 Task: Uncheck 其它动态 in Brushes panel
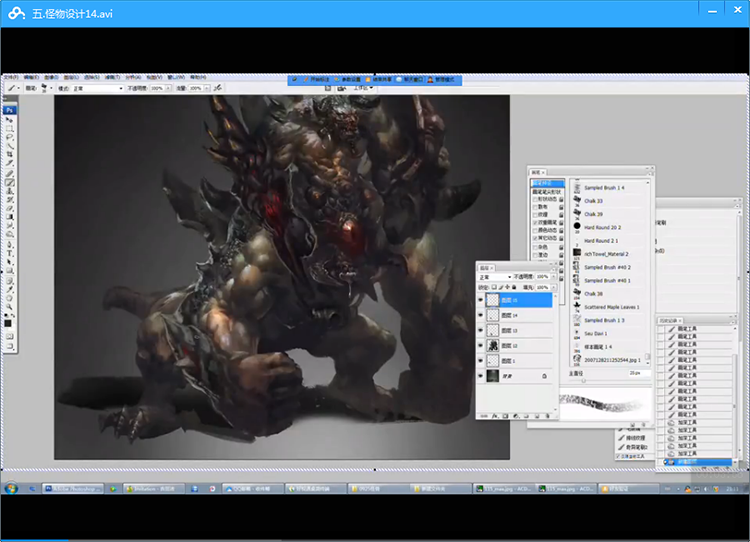535,238
